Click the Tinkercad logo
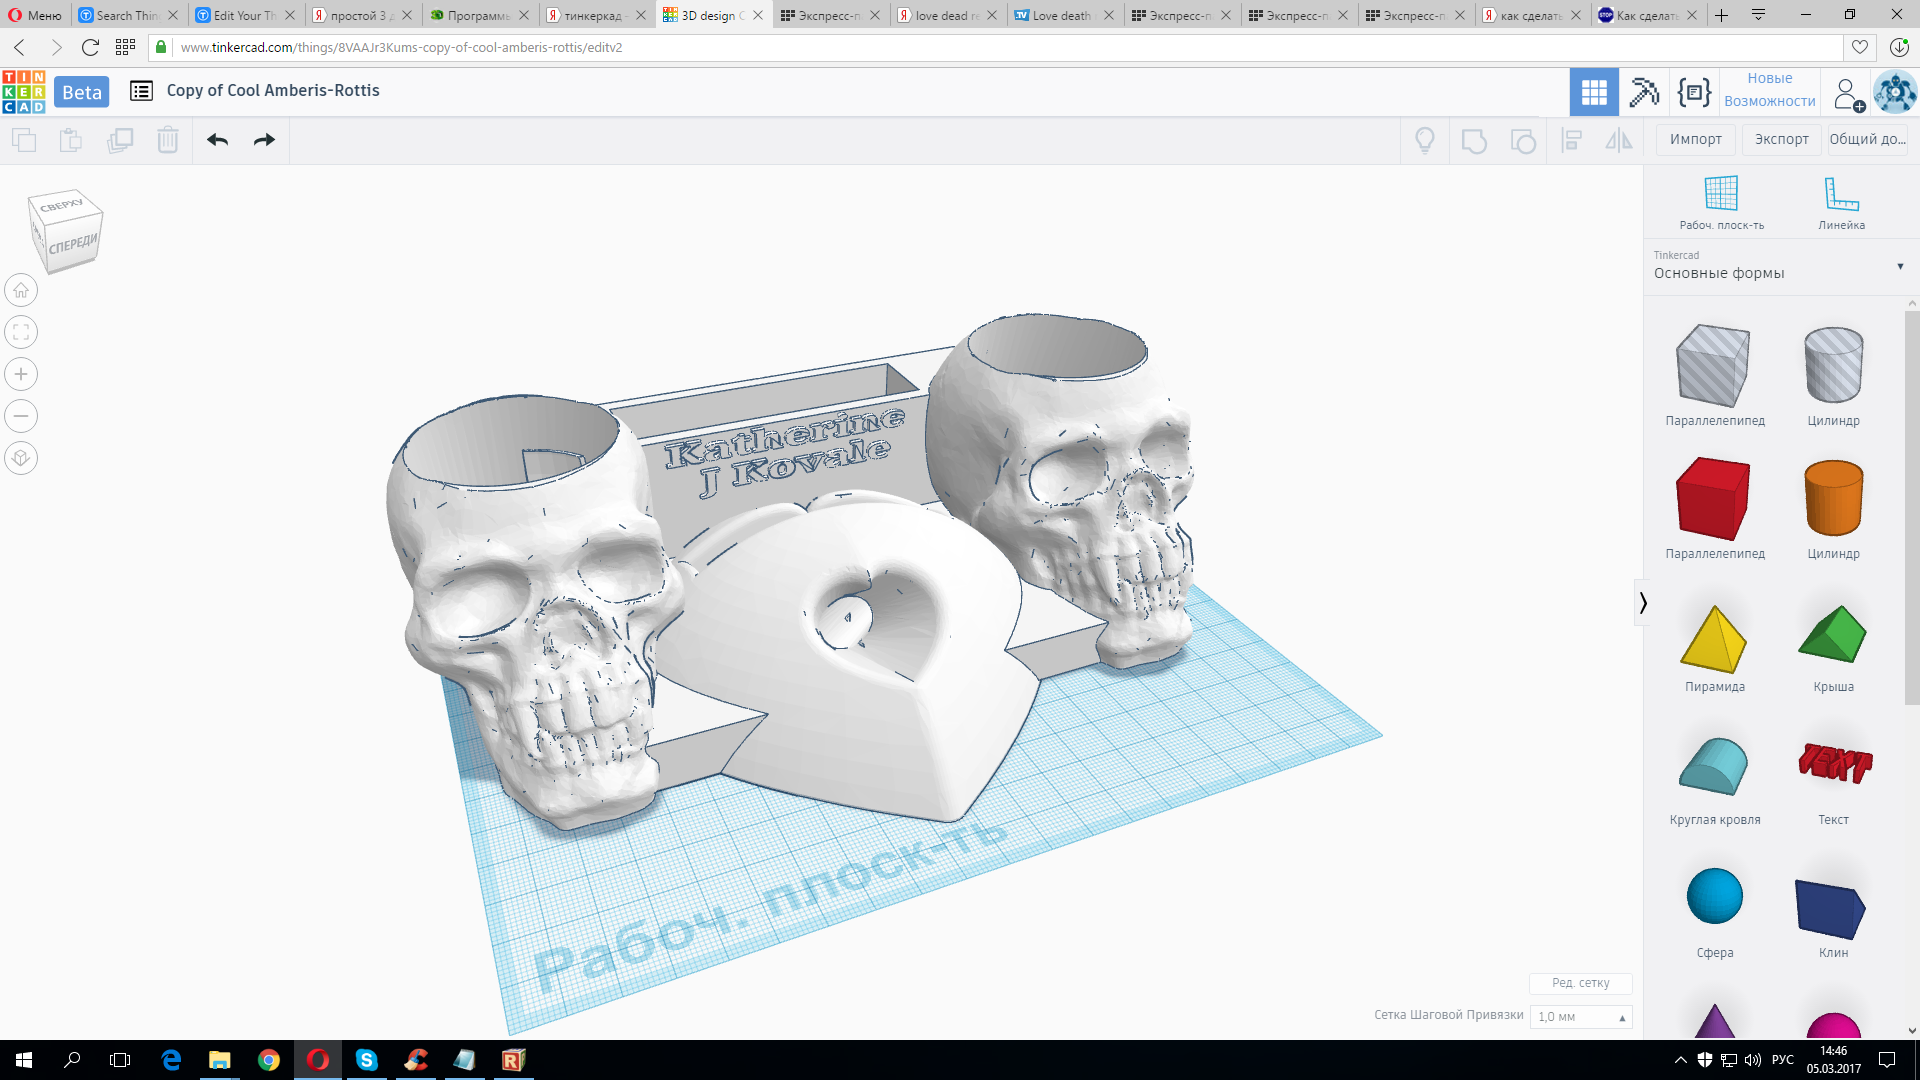 click(x=24, y=92)
